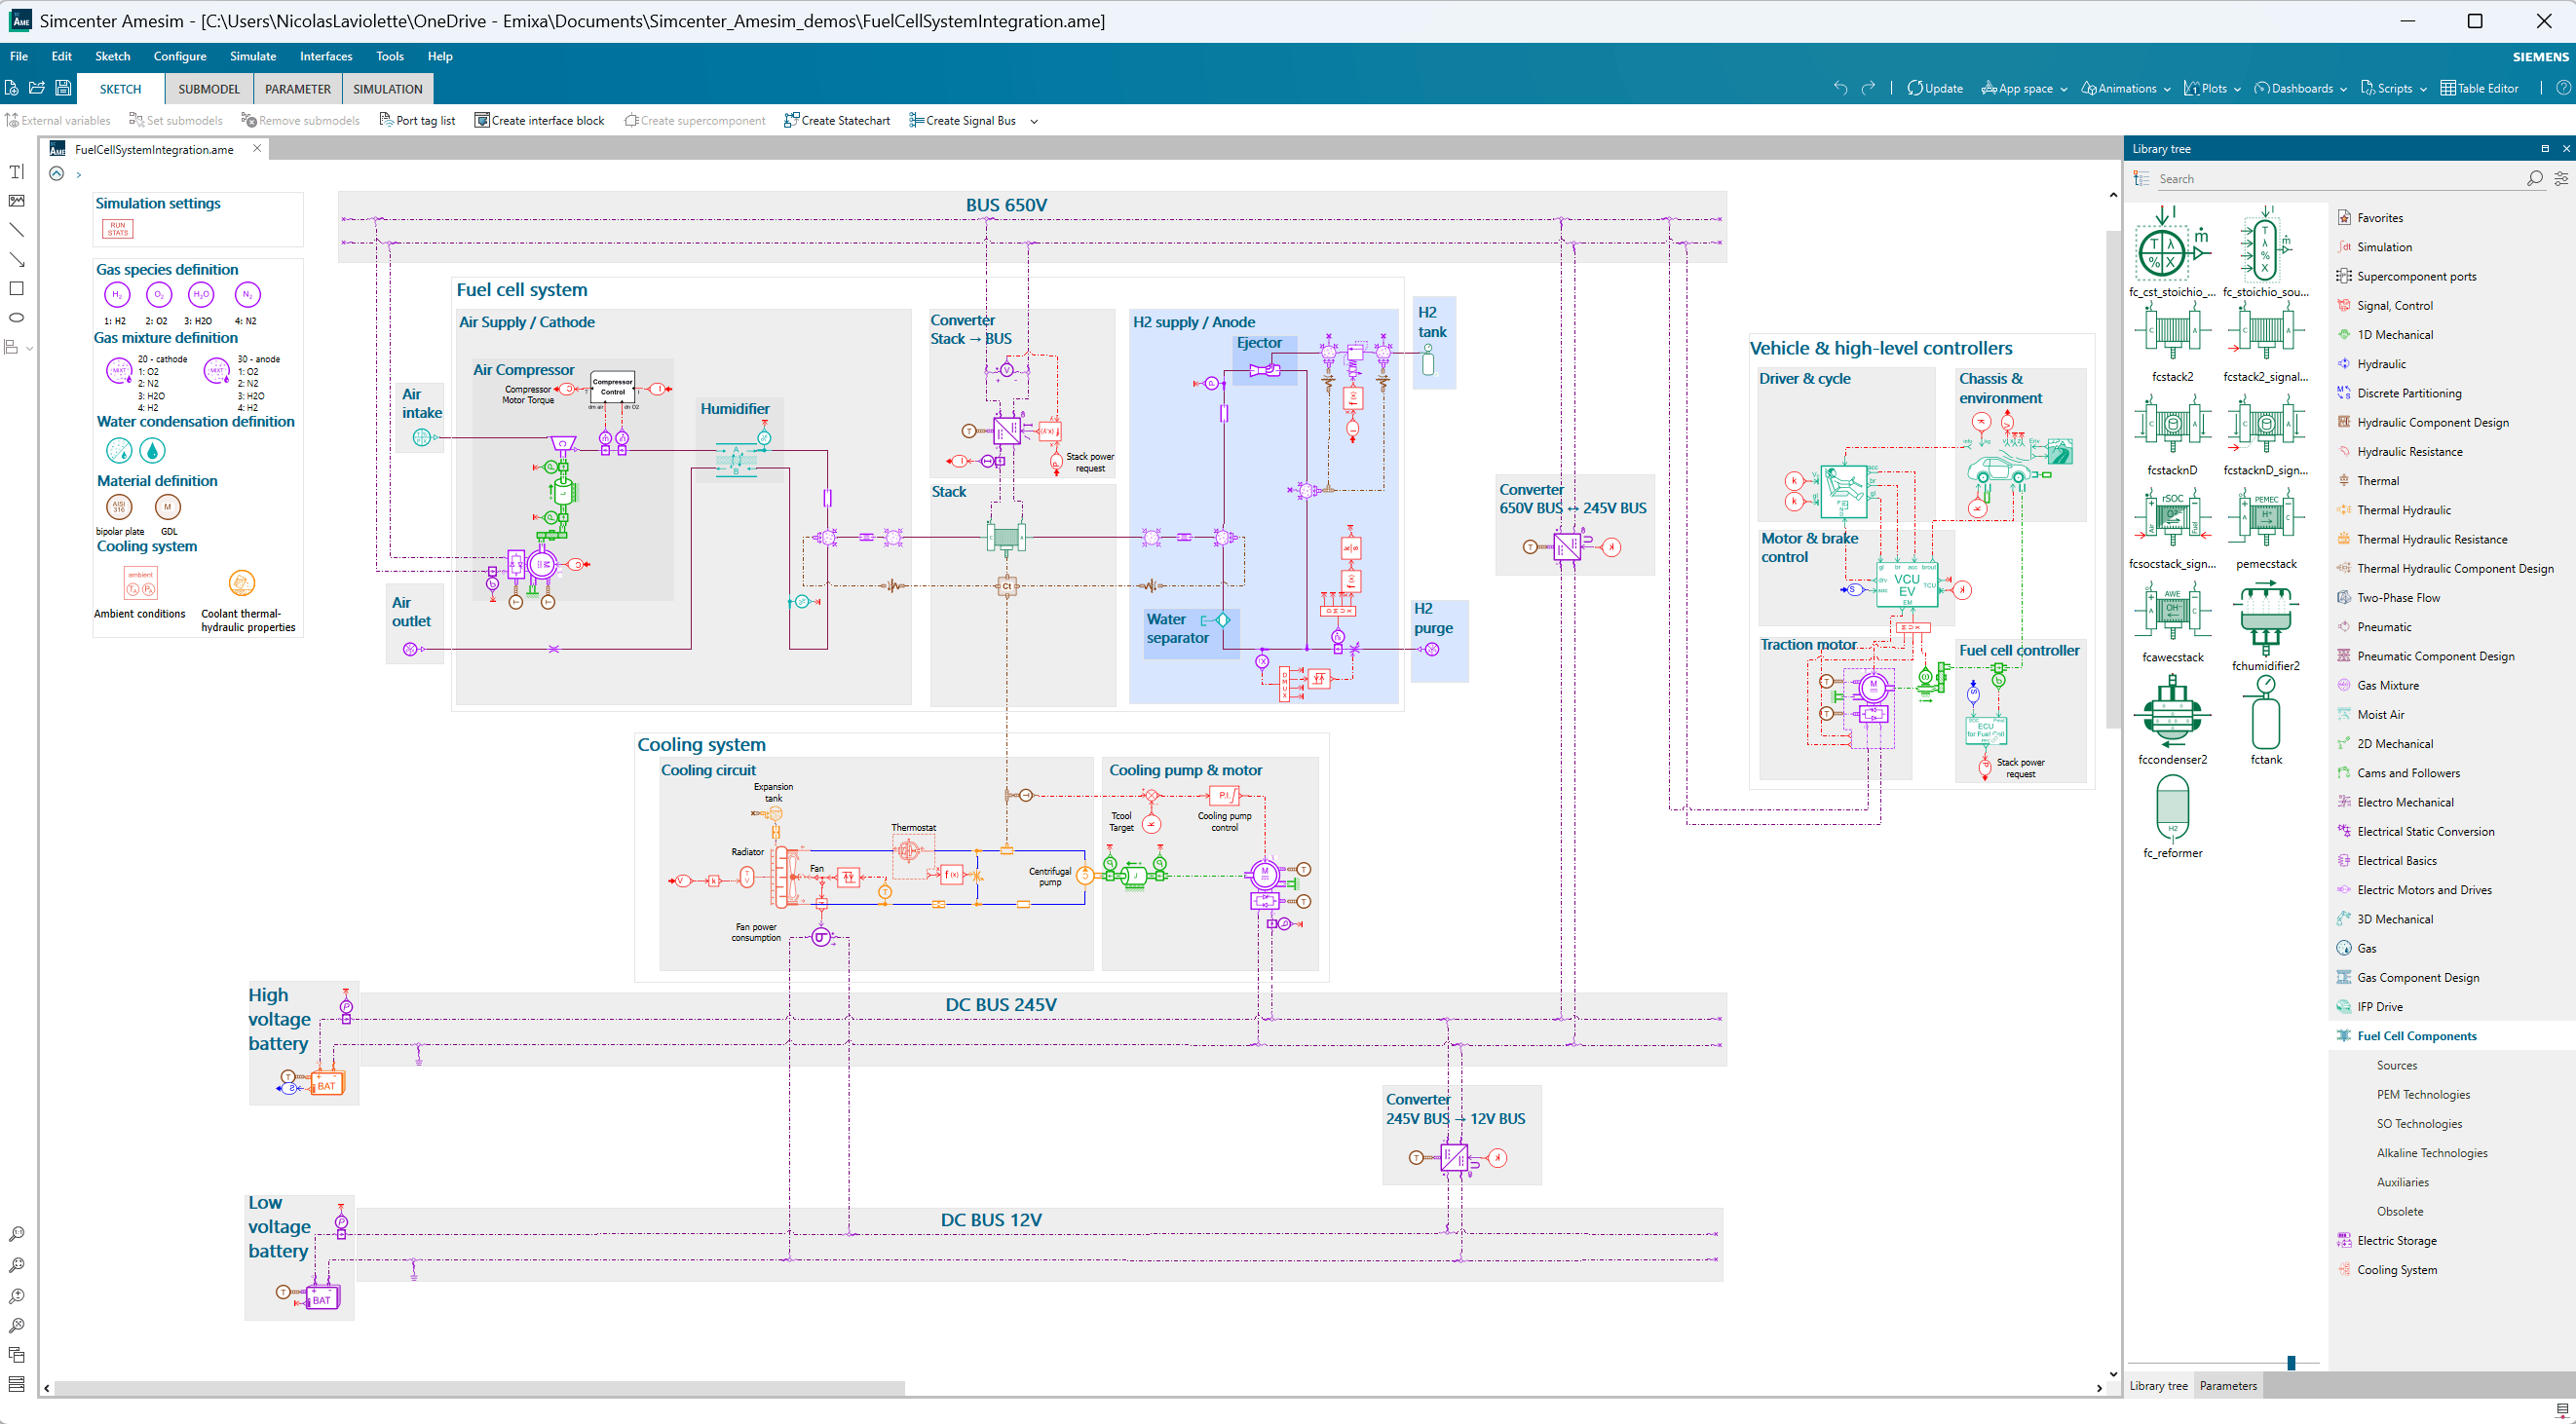The width and height of the screenshot is (2576, 1424).
Task: Open the Interfaces menu
Action: click(326, 56)
